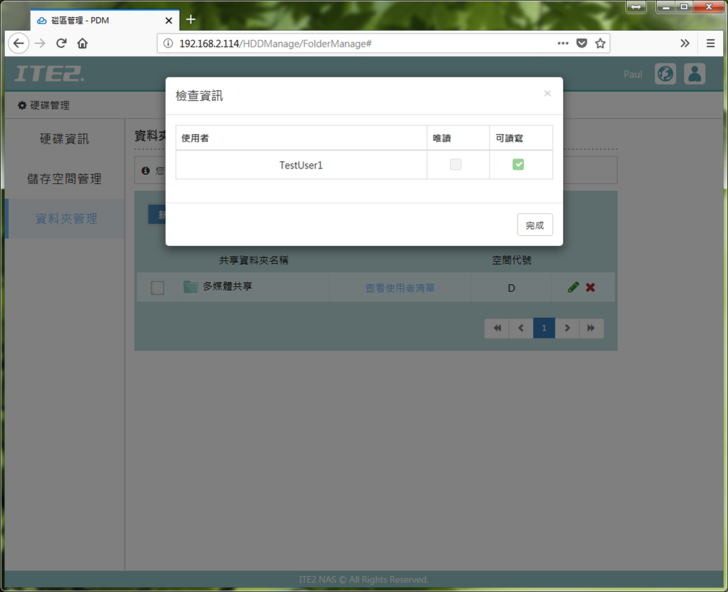Click the 完成 button
728x592 pixels.
point(535,225)
